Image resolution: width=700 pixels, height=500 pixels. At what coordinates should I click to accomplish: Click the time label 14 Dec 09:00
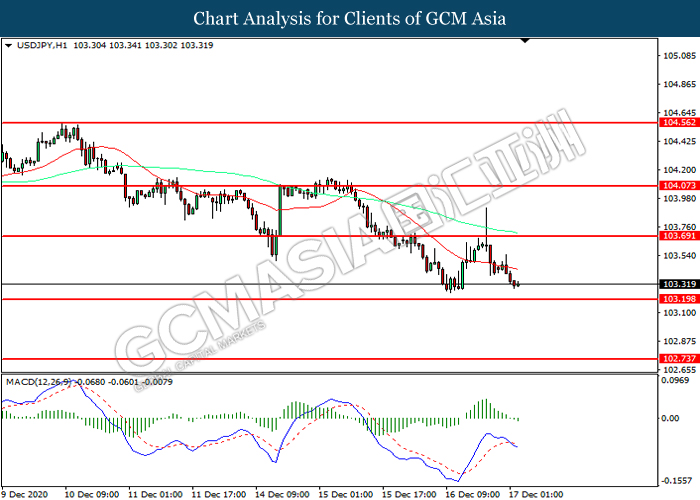click(x=282, y=494)
